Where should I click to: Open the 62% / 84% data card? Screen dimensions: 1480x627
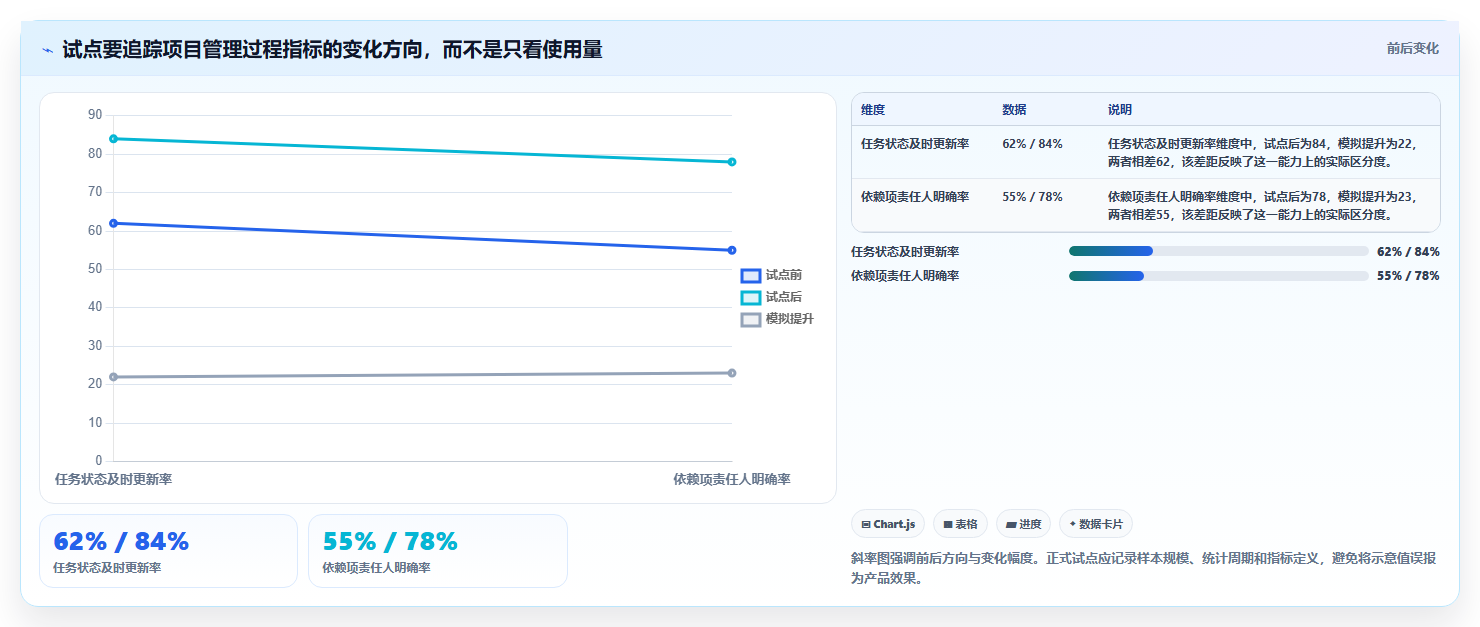click(x=168, y=551)
